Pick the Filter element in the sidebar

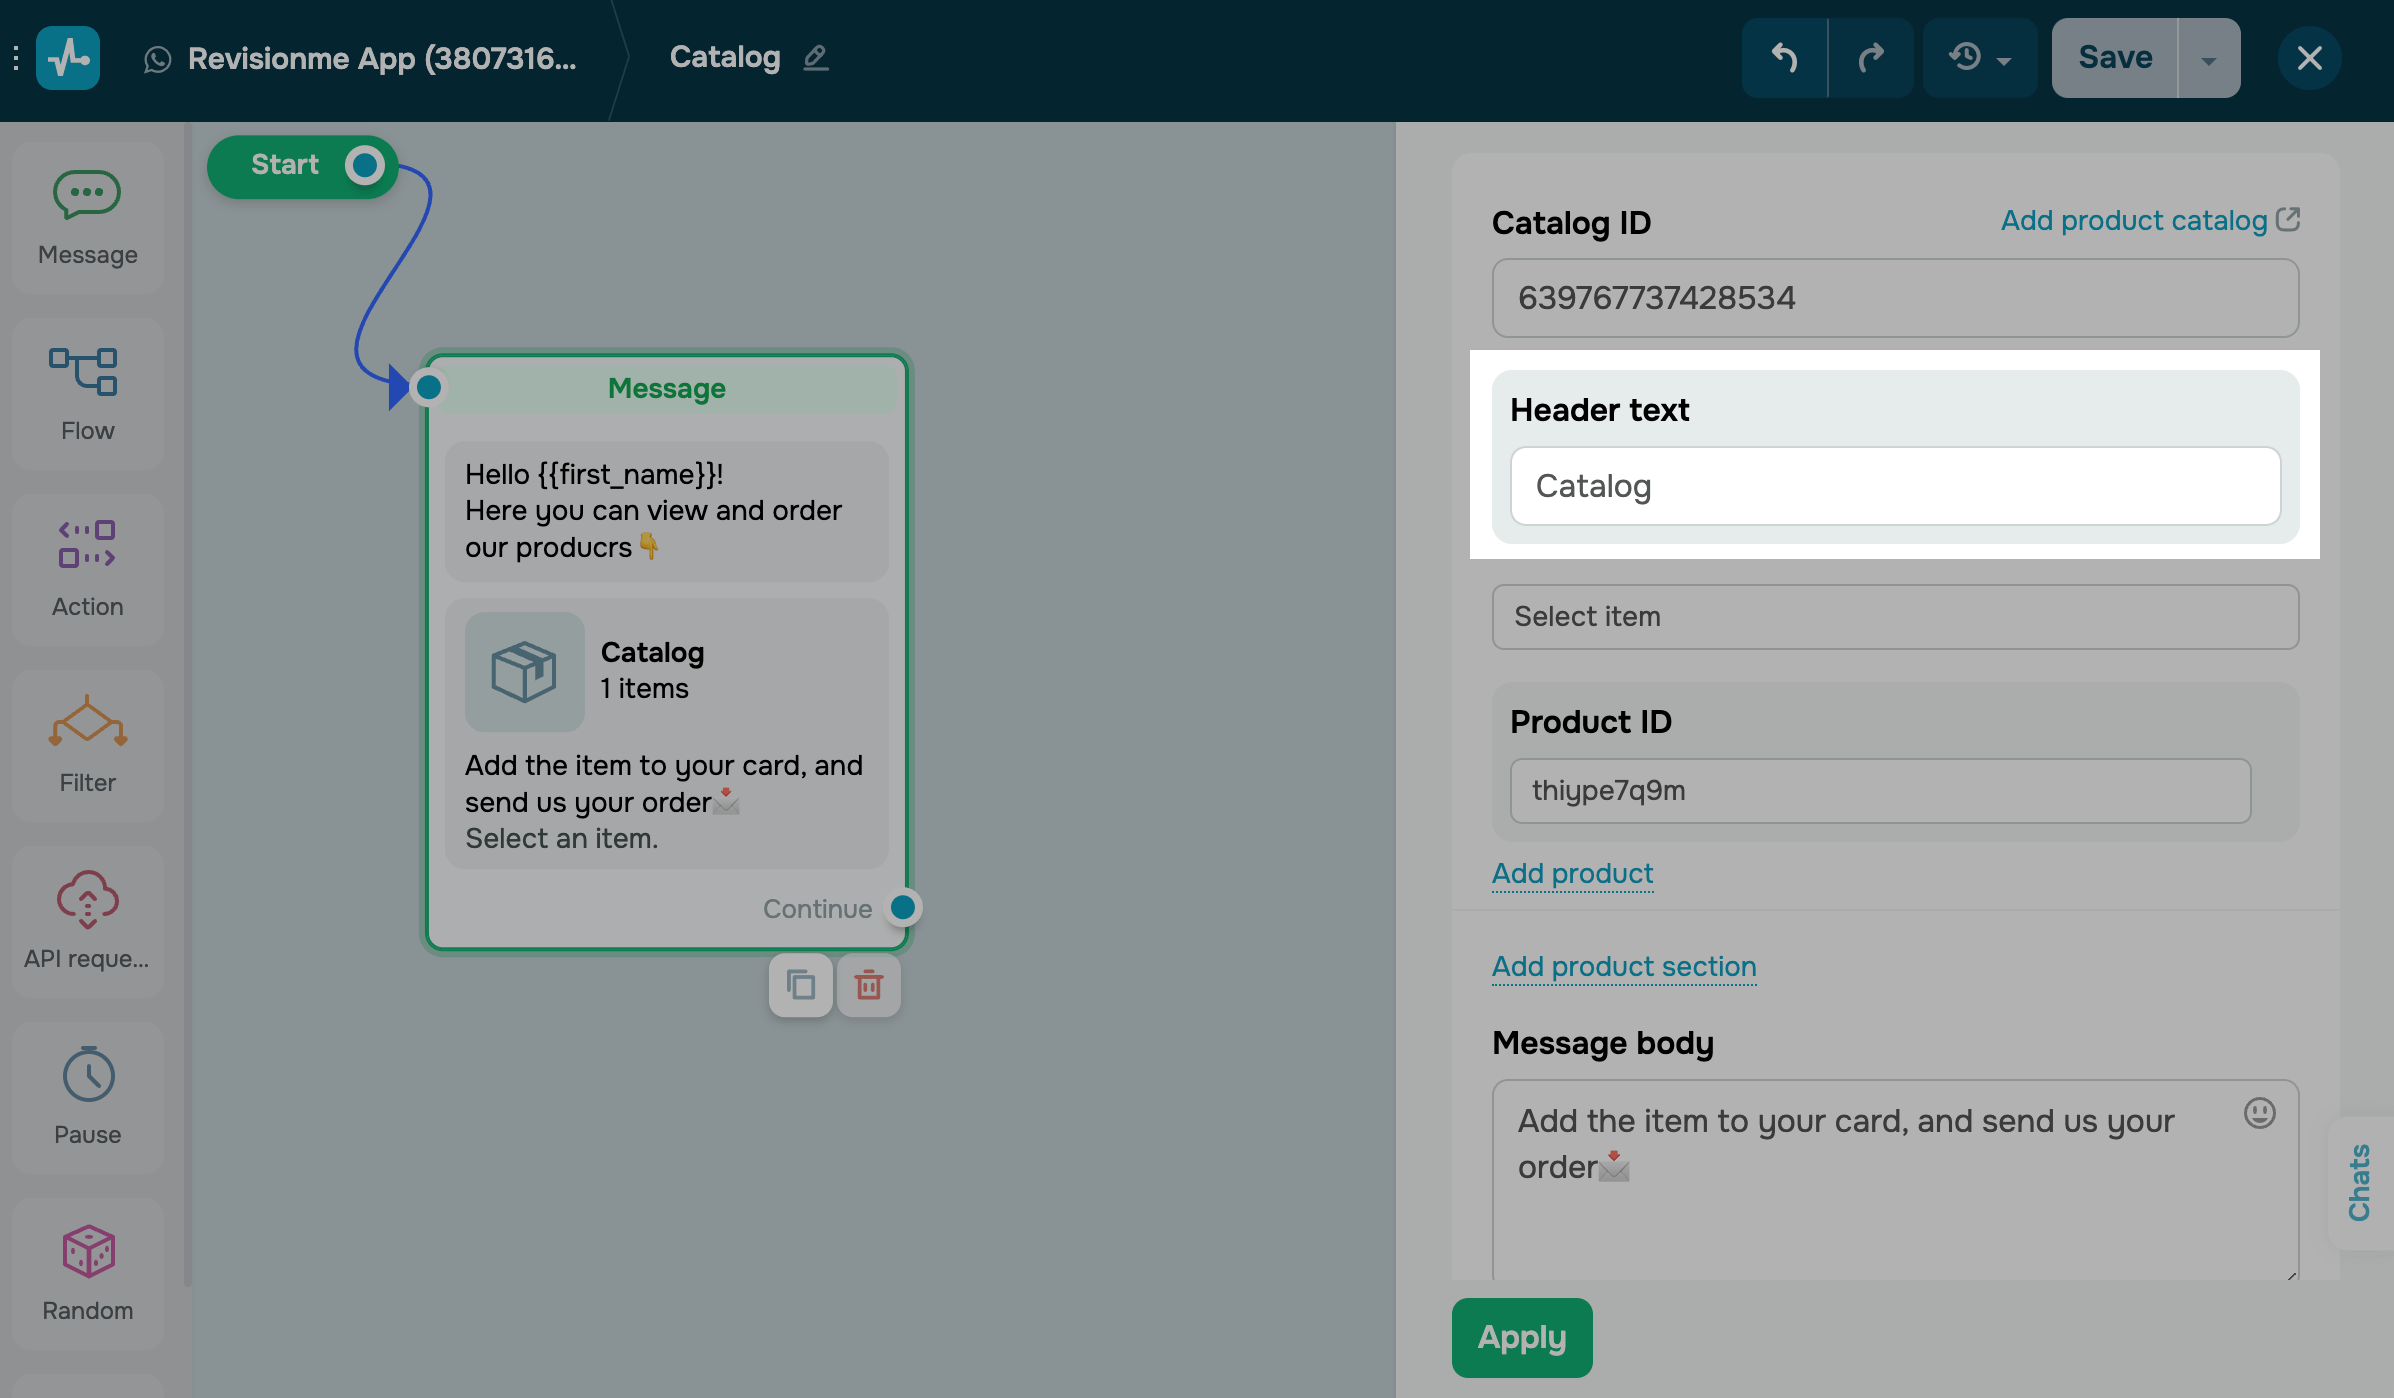[x=87, y=745]
